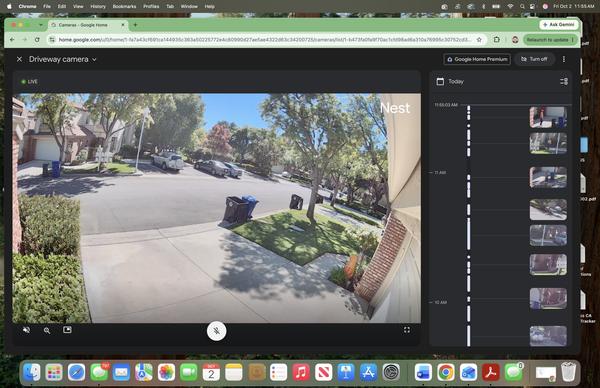Open Finder from the dock
Image resolution: width=600 pixels, height=388 pixels.
point(32,372)
